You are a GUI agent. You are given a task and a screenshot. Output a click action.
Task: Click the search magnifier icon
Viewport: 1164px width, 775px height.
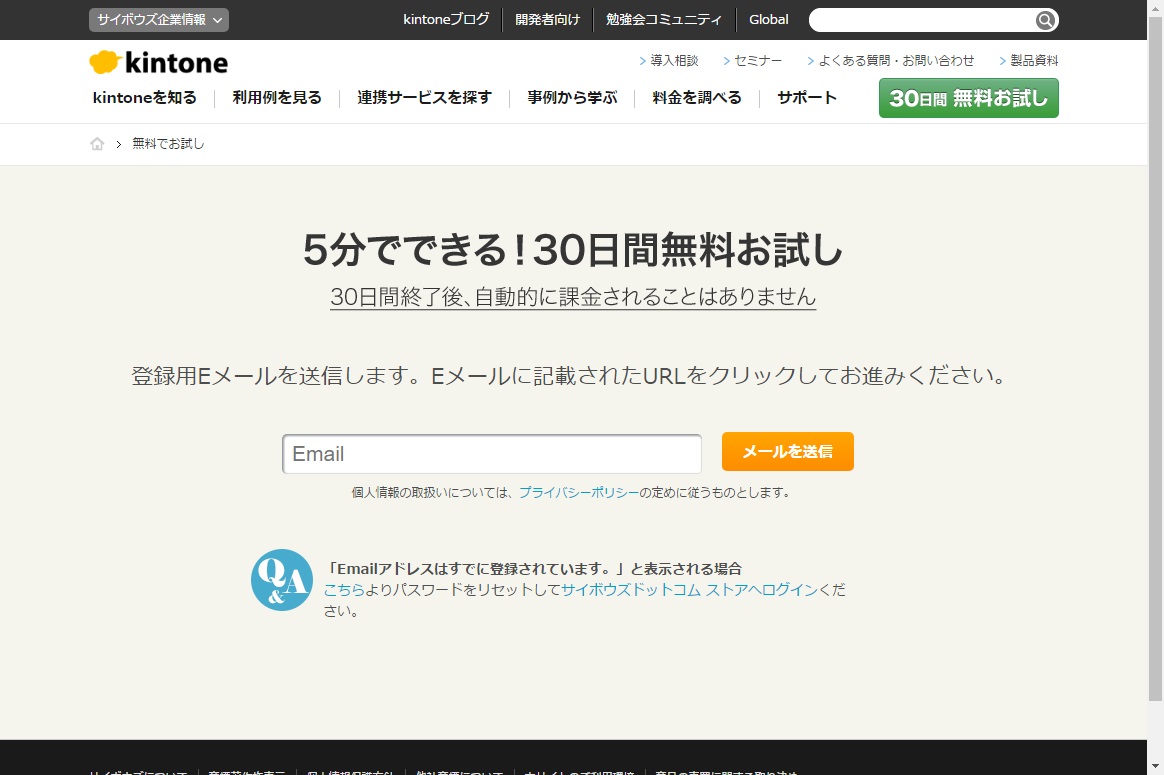(x=1045, y=20)
